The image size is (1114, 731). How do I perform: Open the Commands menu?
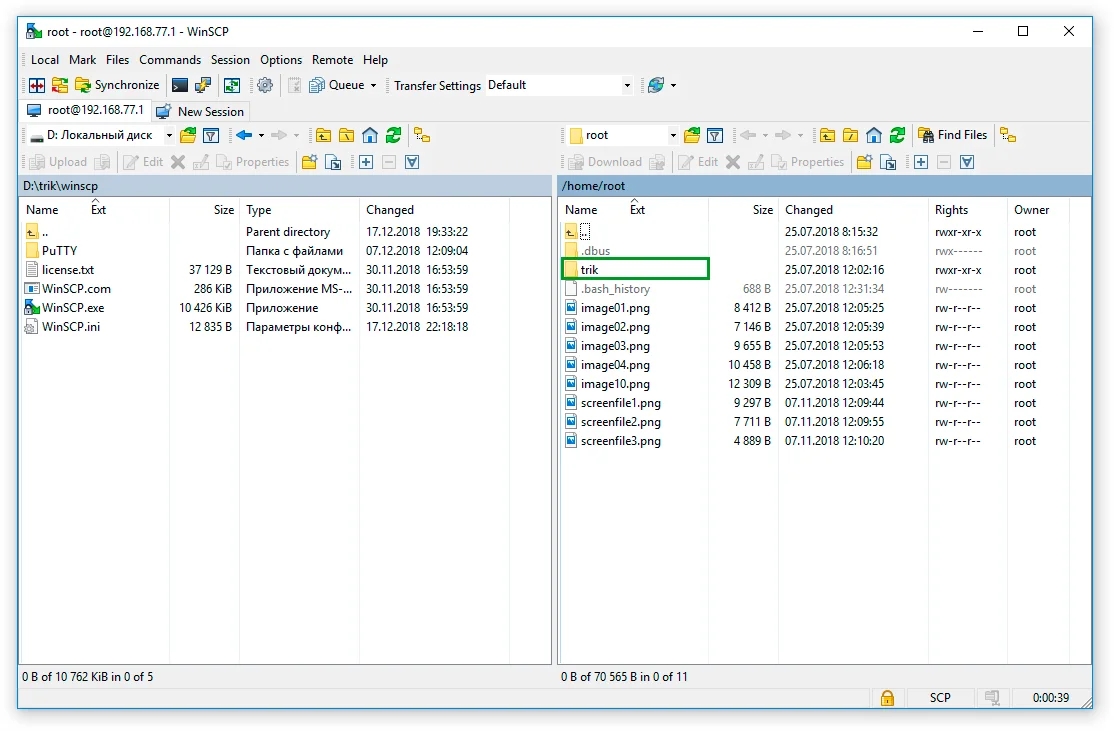coord(170,60)
